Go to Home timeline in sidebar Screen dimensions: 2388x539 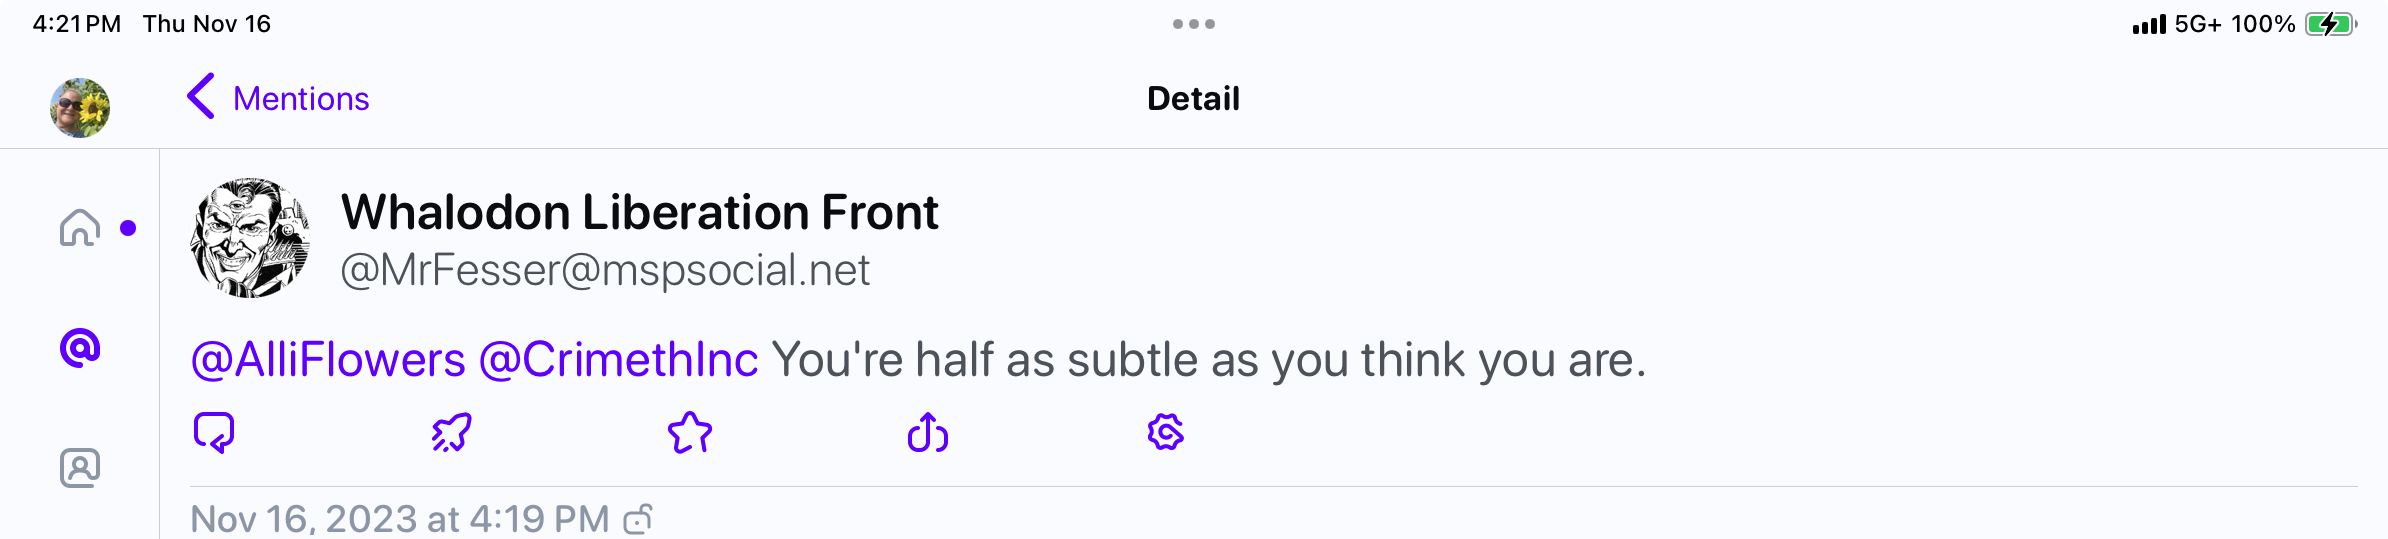click(x=80, y=228)
